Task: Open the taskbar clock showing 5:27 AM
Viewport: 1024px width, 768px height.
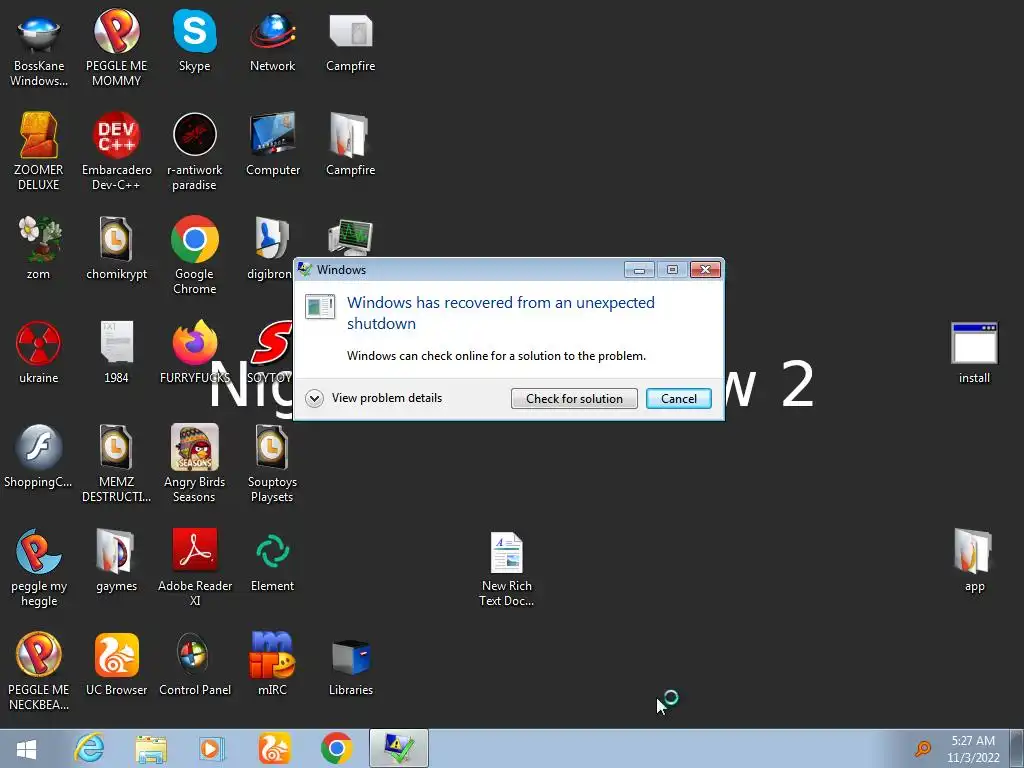Action: point(973,749)
